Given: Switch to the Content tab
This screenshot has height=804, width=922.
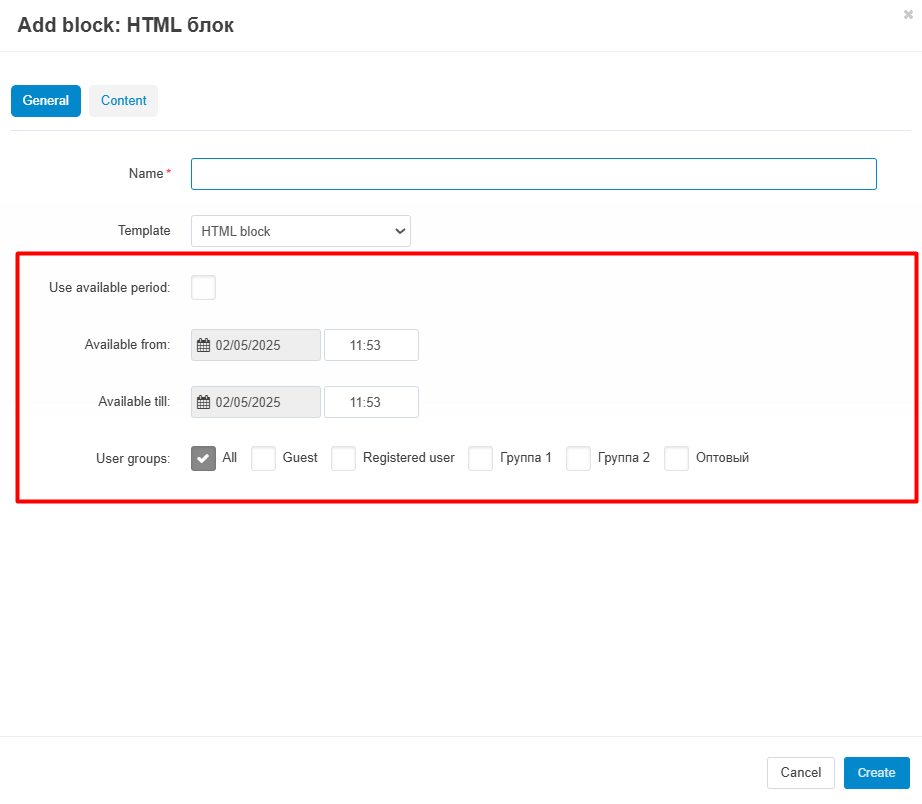Looking at the screenshot, I should [123, 101].
